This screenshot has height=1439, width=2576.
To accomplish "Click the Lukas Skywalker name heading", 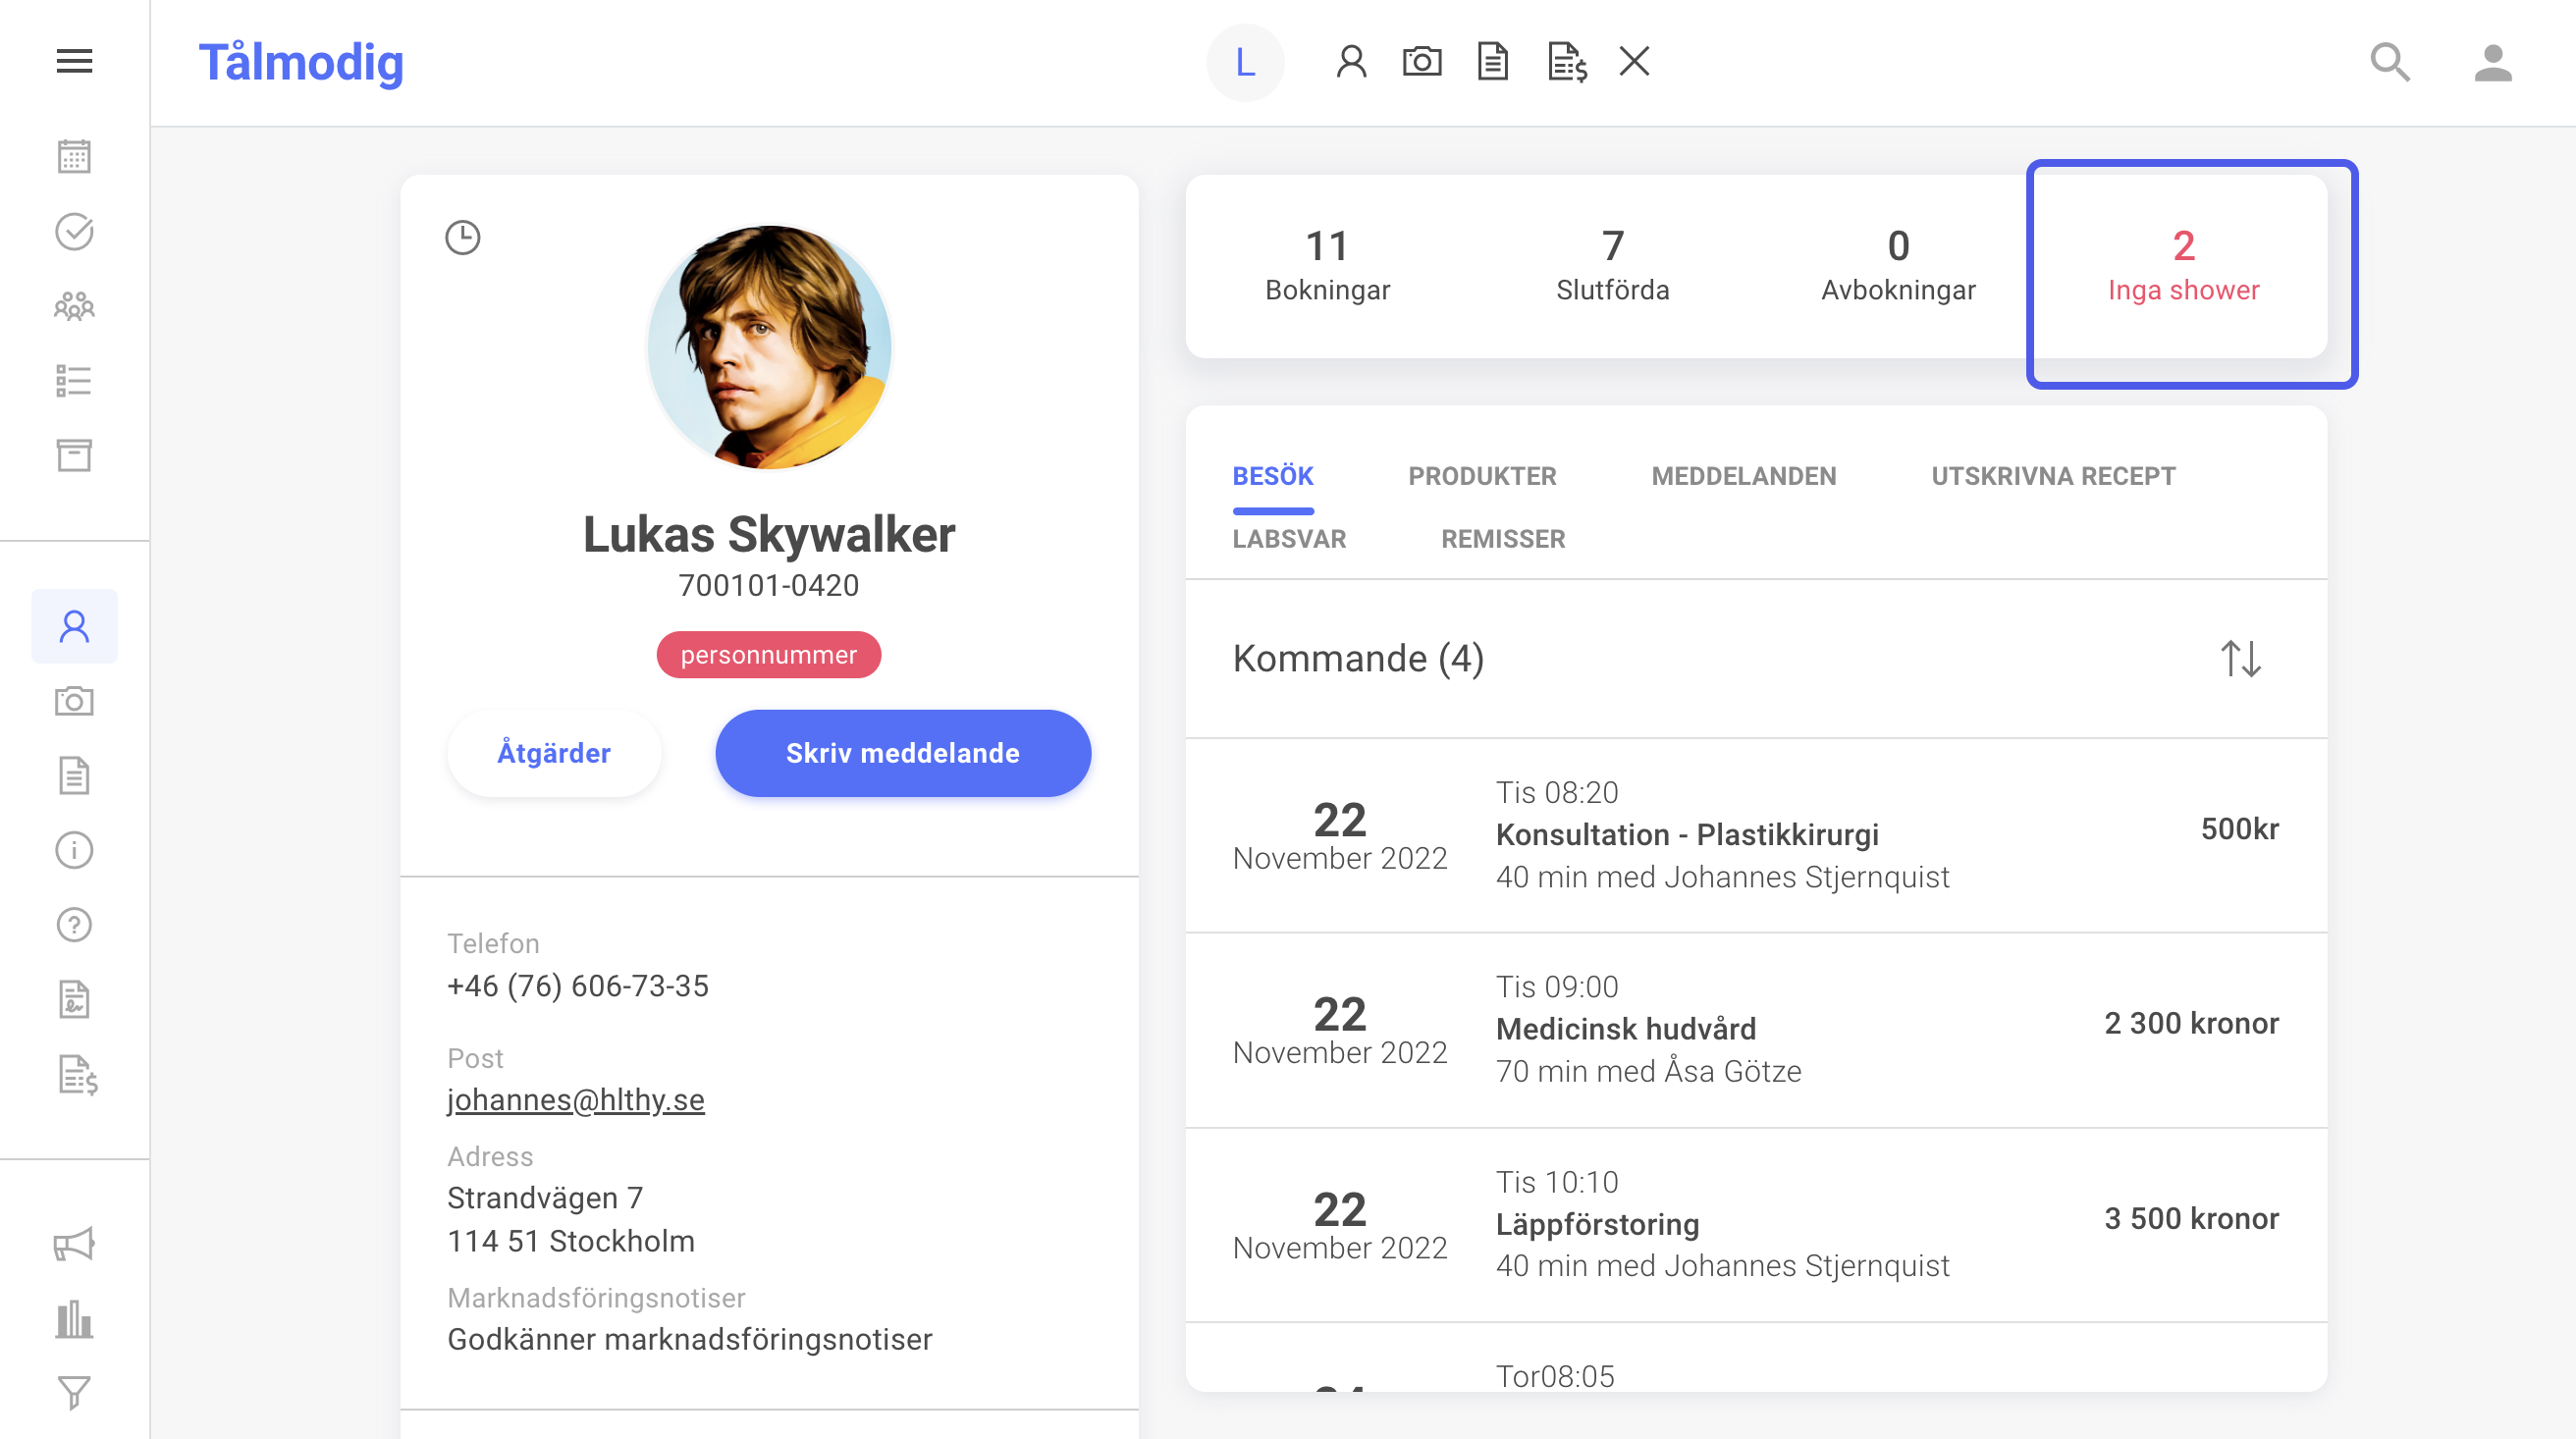I will [769, 534].
